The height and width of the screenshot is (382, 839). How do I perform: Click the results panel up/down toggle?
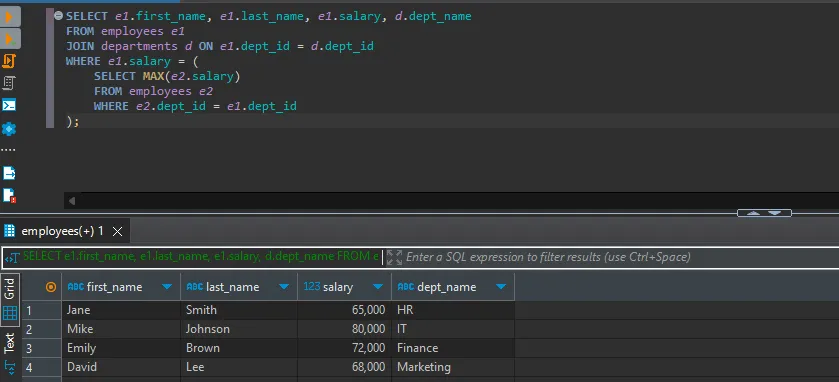(764, 213)
